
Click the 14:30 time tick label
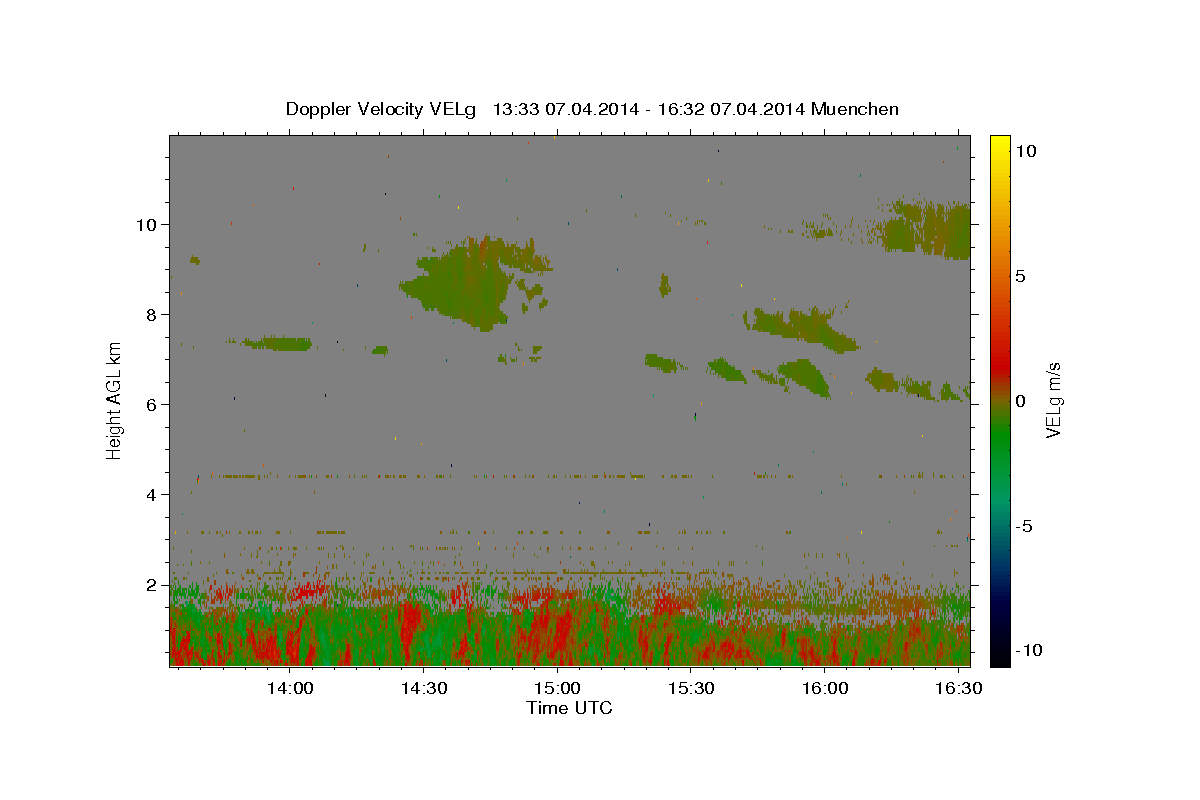point(424,689)
